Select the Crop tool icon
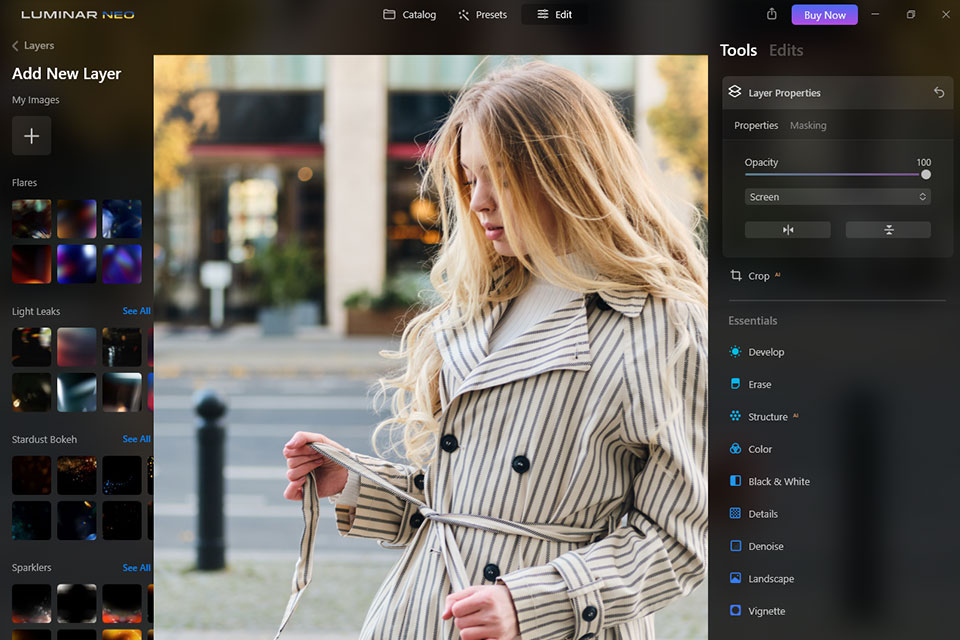Image resolution: width=960 pixels, height=640 pixels. [x=736, y=276]
